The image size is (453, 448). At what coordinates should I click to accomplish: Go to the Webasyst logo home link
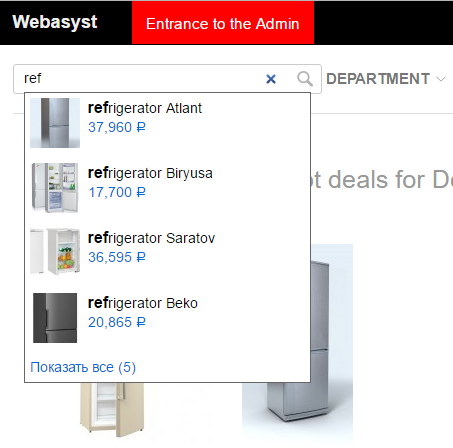click(55, 22)
